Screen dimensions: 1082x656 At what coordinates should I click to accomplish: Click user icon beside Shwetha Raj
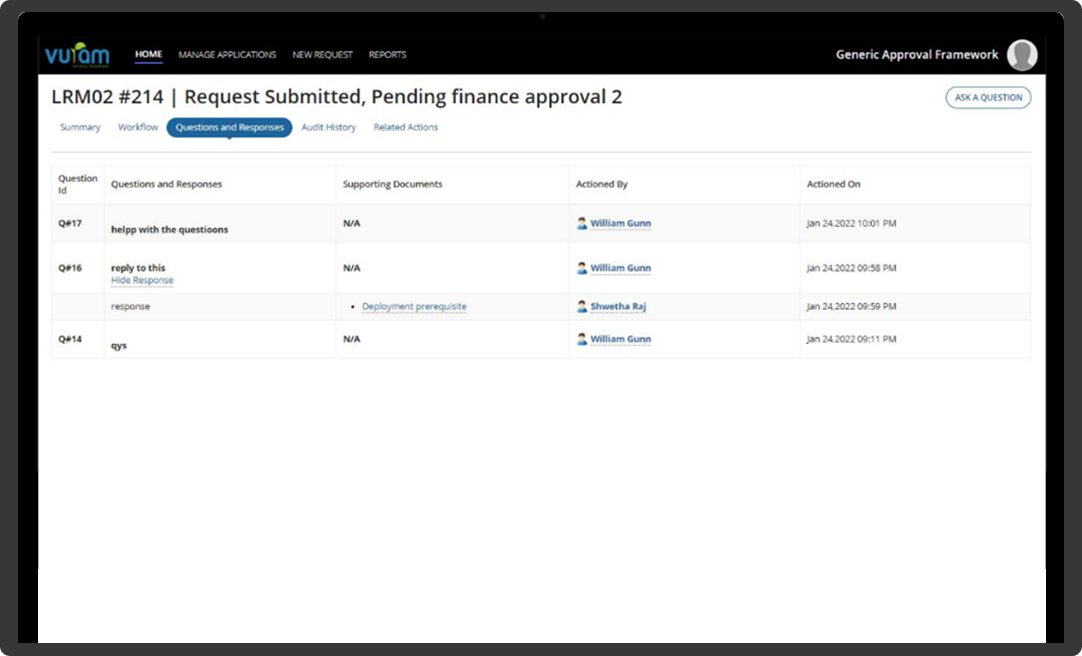(582, 307)
